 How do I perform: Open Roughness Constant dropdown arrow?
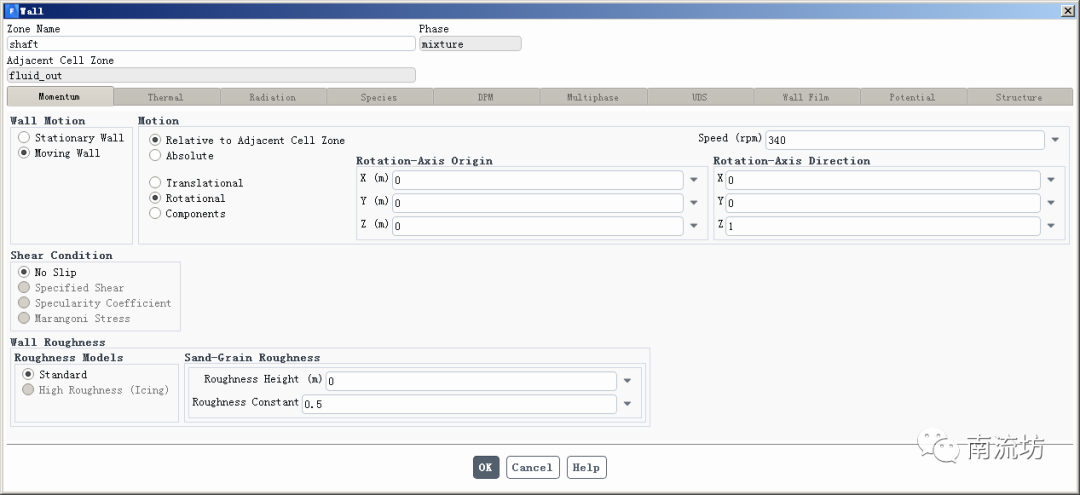[x=627, y=403]
